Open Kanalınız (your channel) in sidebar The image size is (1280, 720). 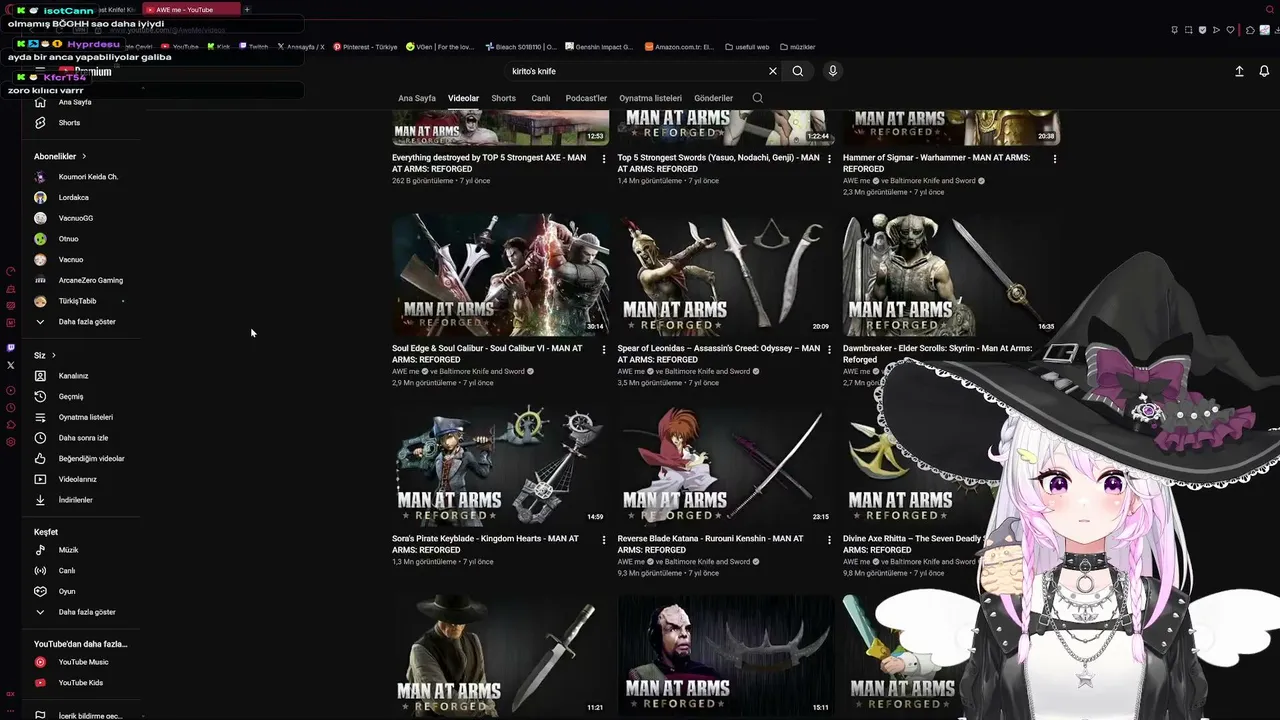point(73,376)
